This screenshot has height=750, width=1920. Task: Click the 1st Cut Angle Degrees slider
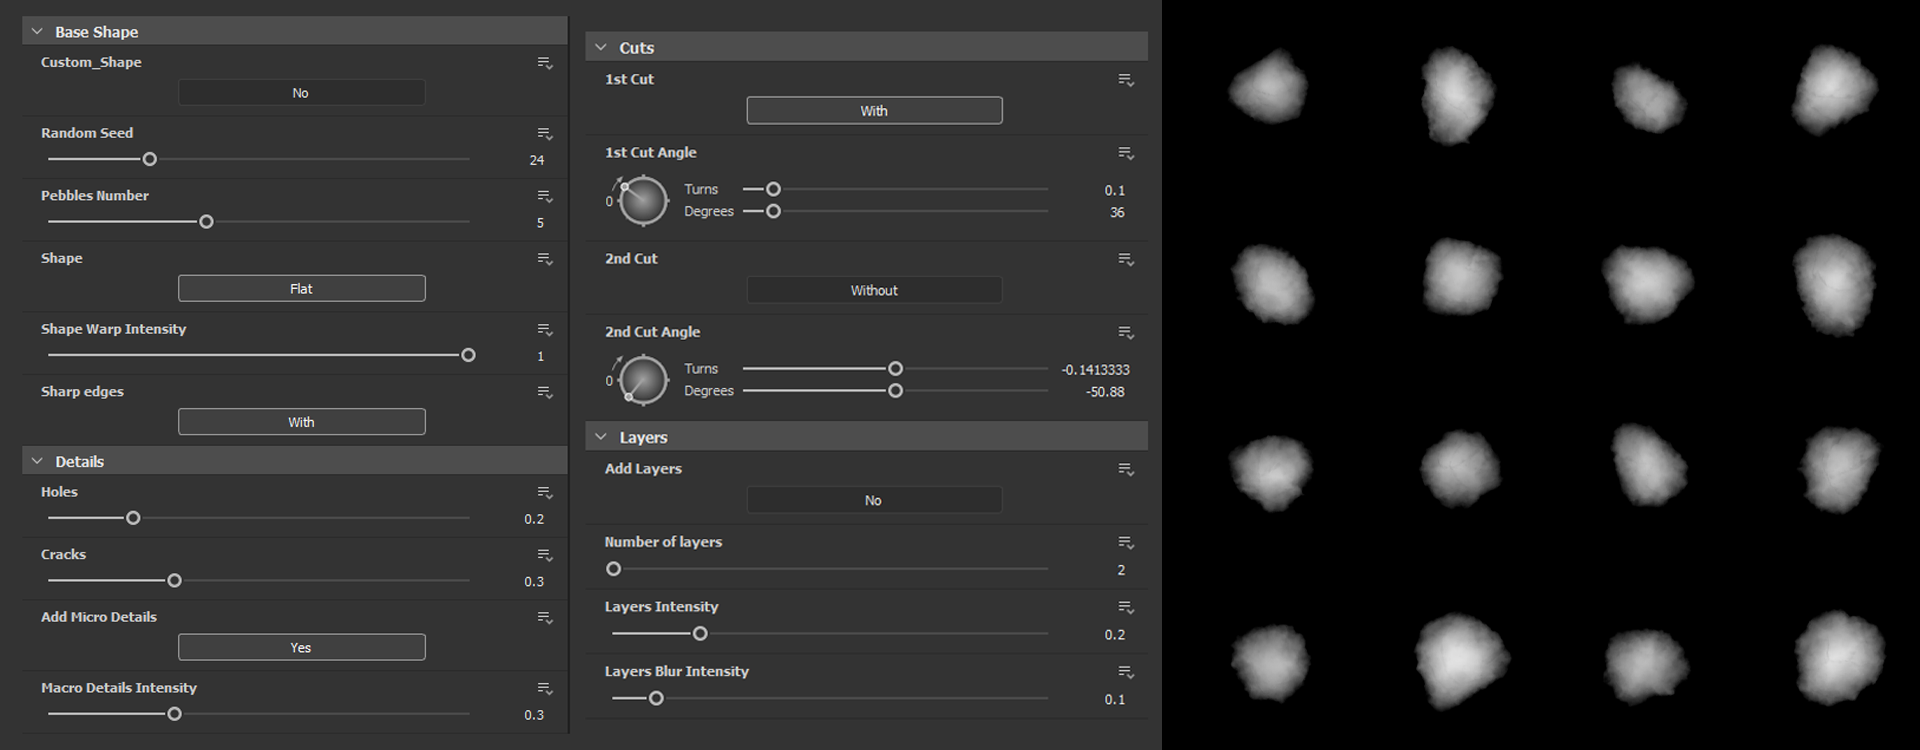[x=895, y=211]
